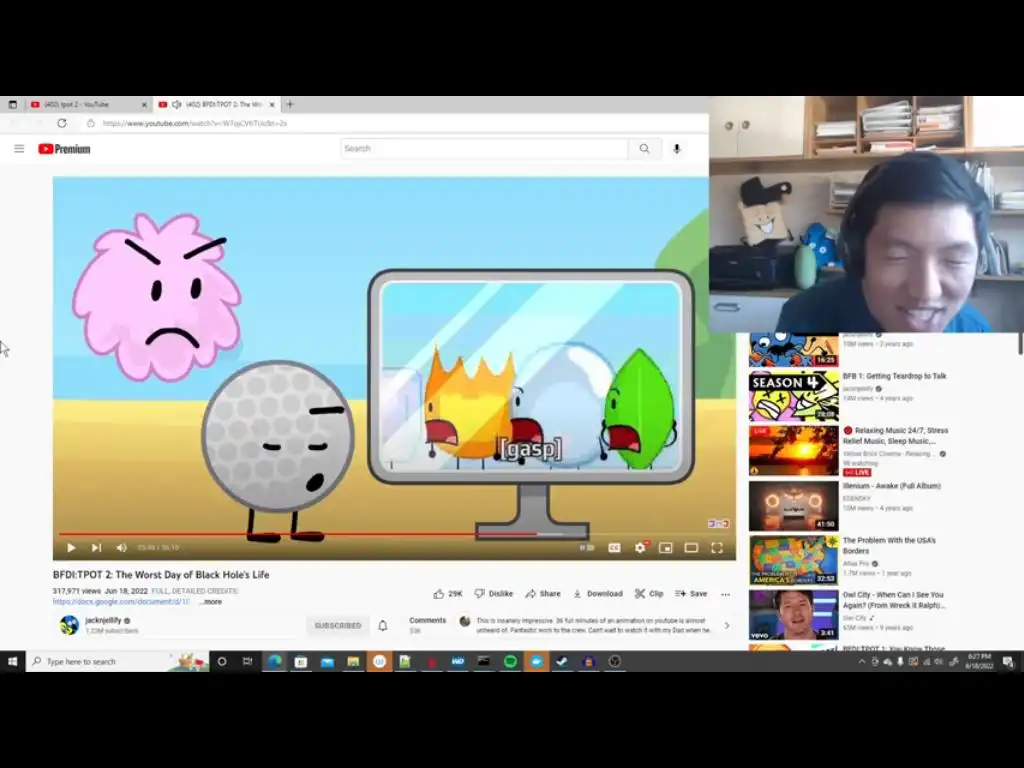Mute the video player volume
This screenshot has height=768, width=1024.
(121, 548)
